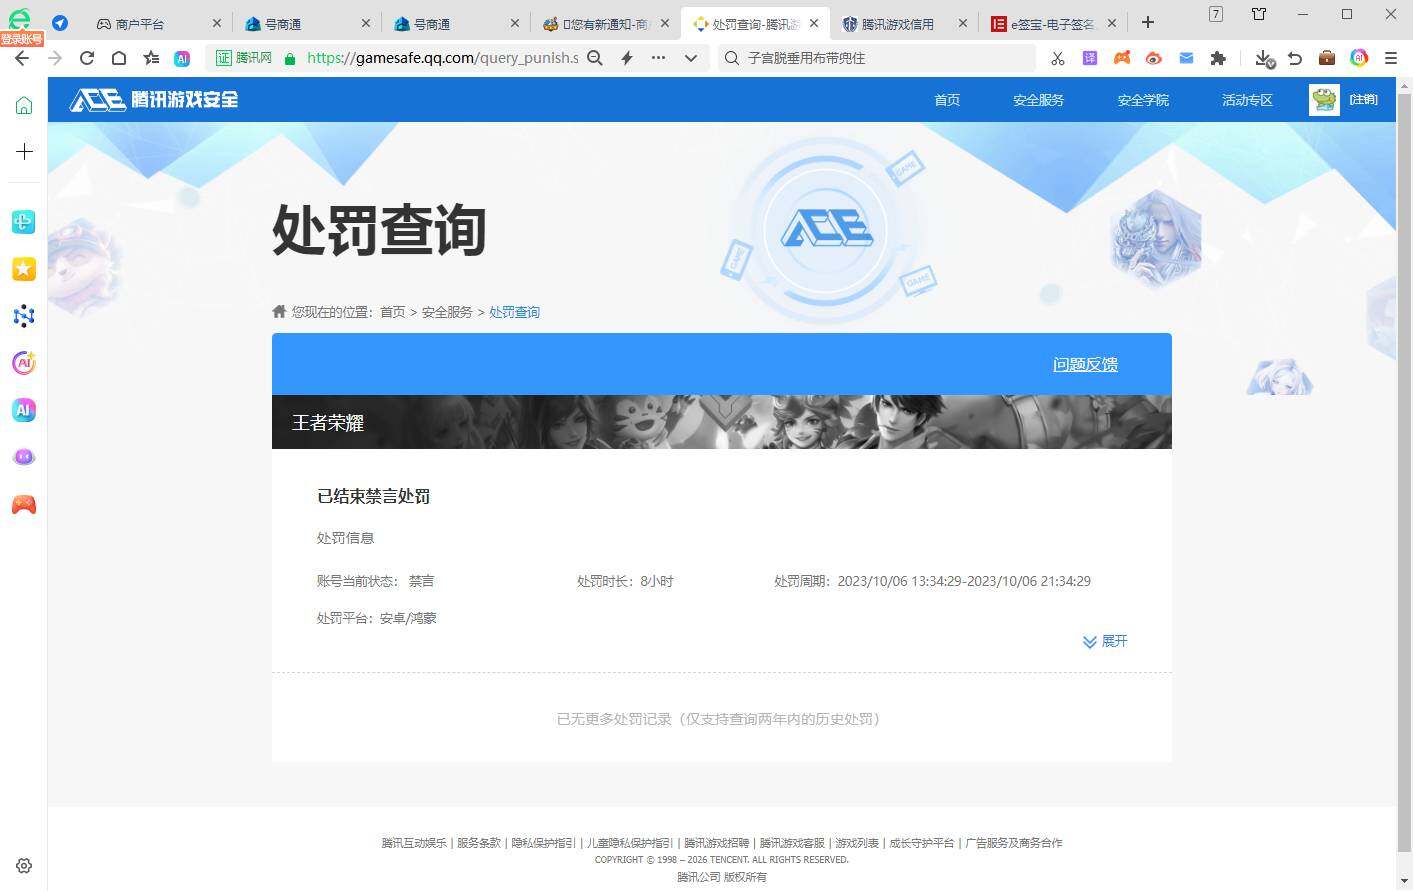Click the gamepad icon in the left sidebar
The image size is (1413, 891).
23,504
